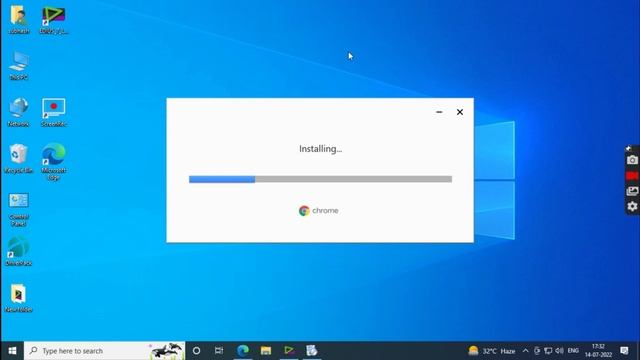Open the clock showing 14-07-2022

pyautogui.click(x=598, y=351)
